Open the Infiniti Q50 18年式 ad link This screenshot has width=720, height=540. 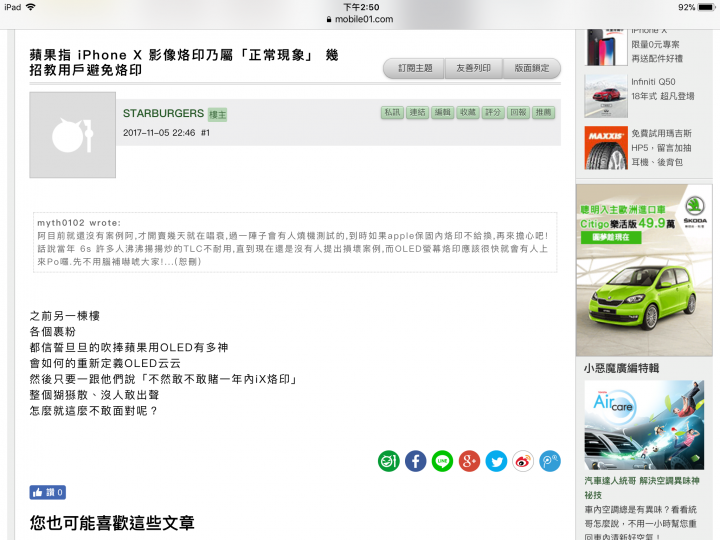[663, 89]
